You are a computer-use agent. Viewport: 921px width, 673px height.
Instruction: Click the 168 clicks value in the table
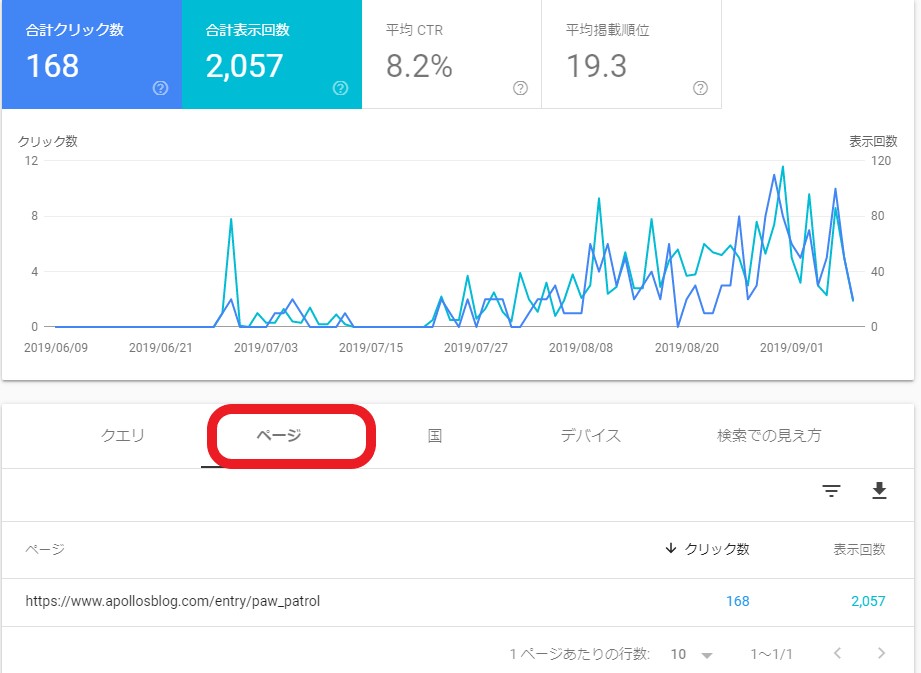[737, 601]
